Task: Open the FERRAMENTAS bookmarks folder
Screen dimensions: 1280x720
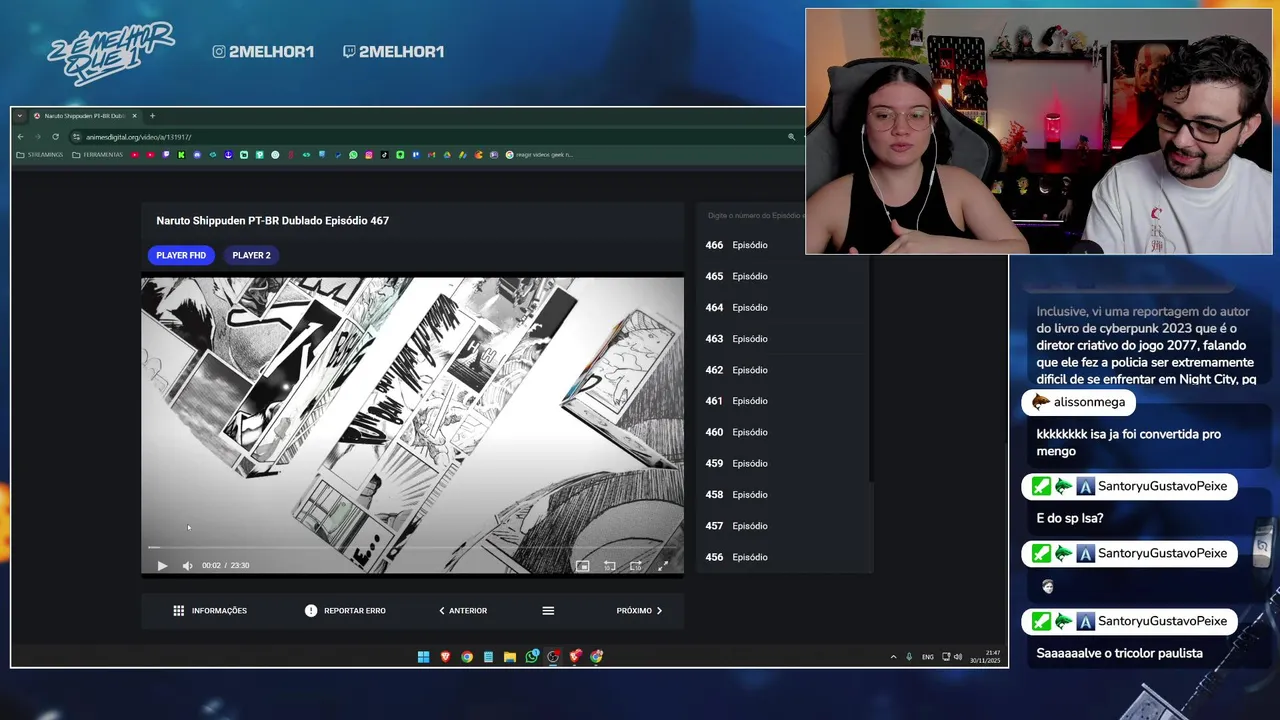Action: coord(97,155)
